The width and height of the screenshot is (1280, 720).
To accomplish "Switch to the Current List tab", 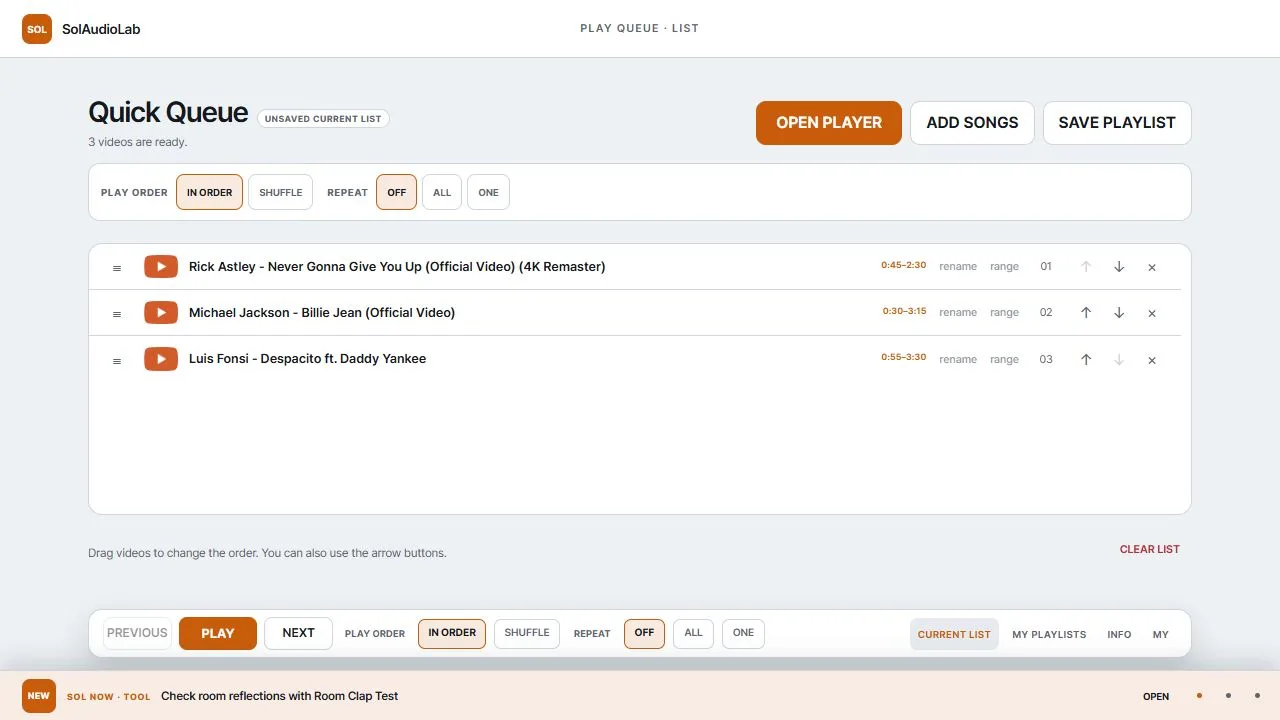I will pos(954,634).
